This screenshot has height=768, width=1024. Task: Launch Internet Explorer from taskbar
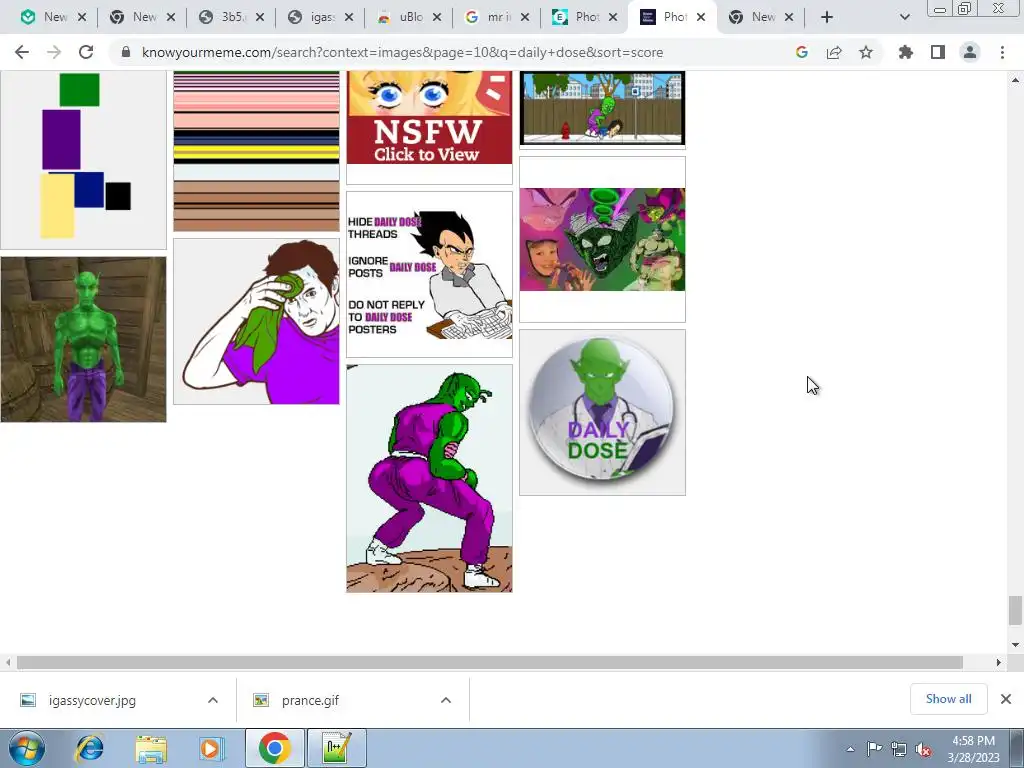coord(89,748)
